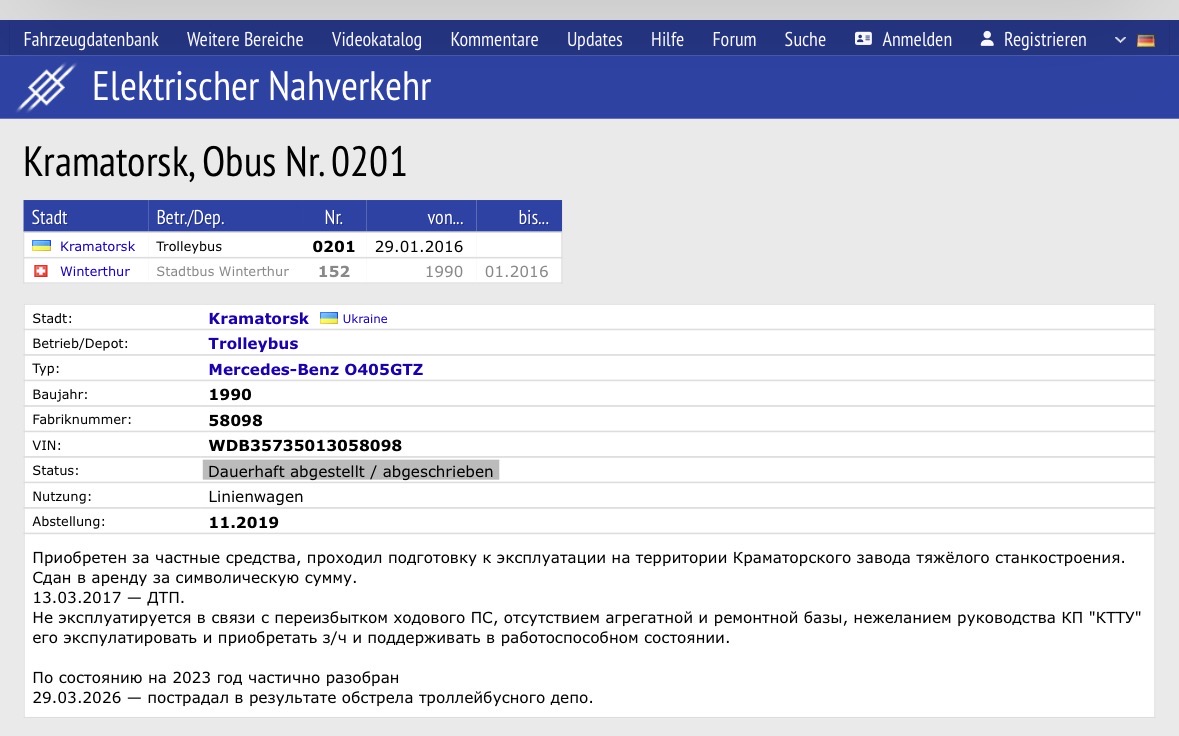The image size is (1179, 736).
Task: Open the Updates page
Action: tap(595, 39)
